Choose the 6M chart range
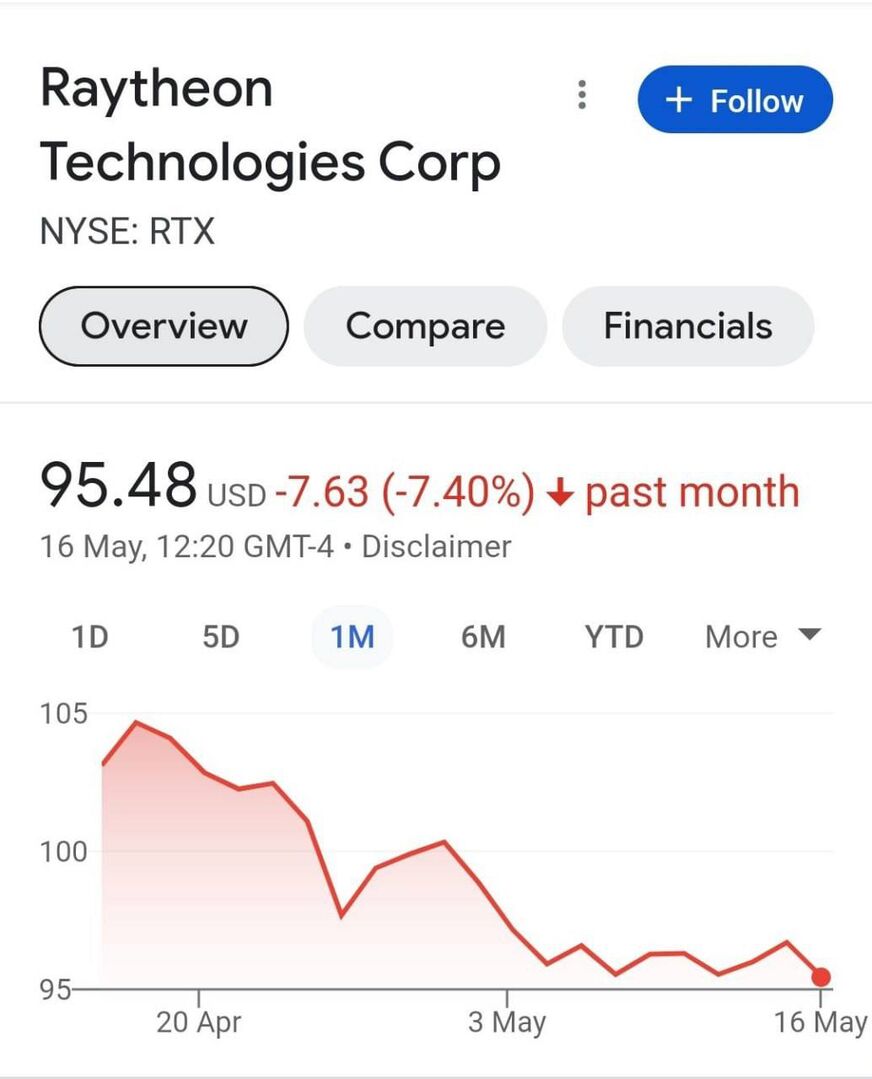The height and width of the screenshot is (1079, 872). [483, 637]
